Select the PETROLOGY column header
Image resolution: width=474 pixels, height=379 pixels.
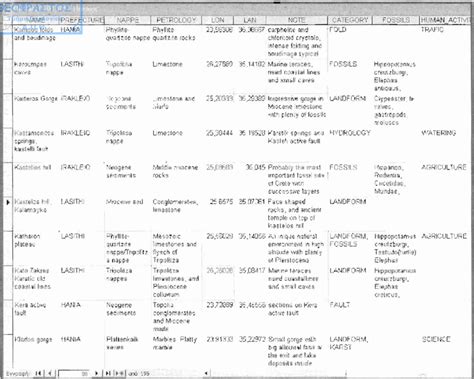[176, 20]
